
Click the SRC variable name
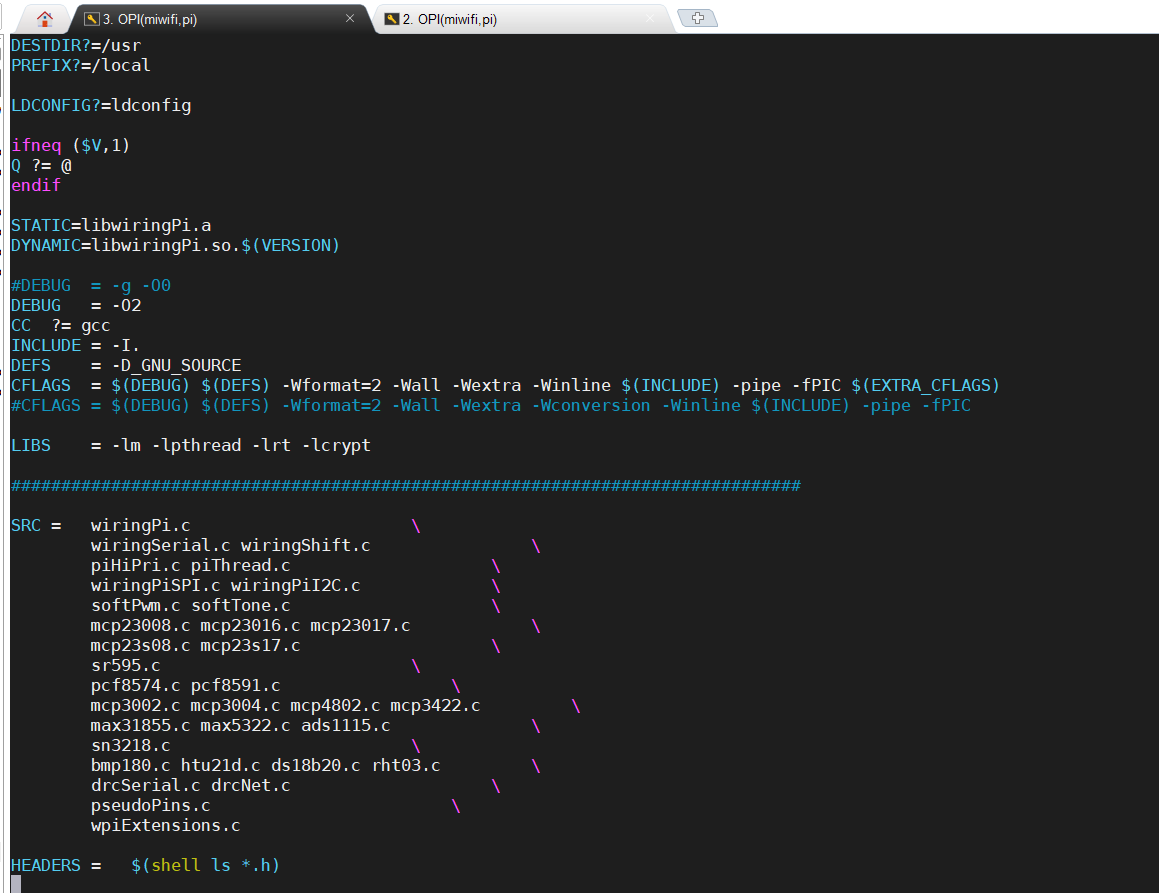[26, 525]
